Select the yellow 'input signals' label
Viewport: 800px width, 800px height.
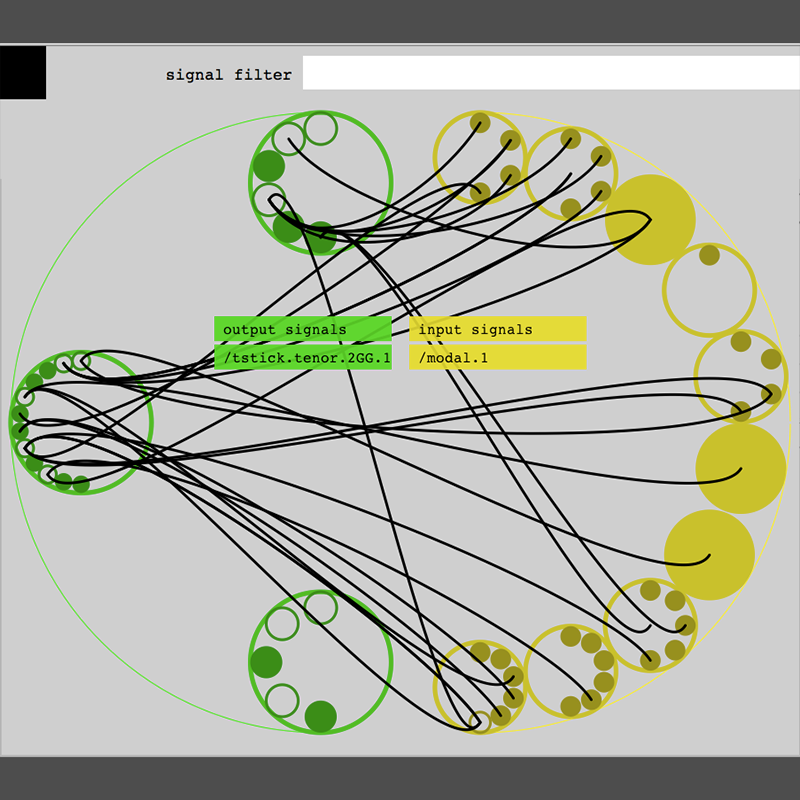[x=497, y=329]
